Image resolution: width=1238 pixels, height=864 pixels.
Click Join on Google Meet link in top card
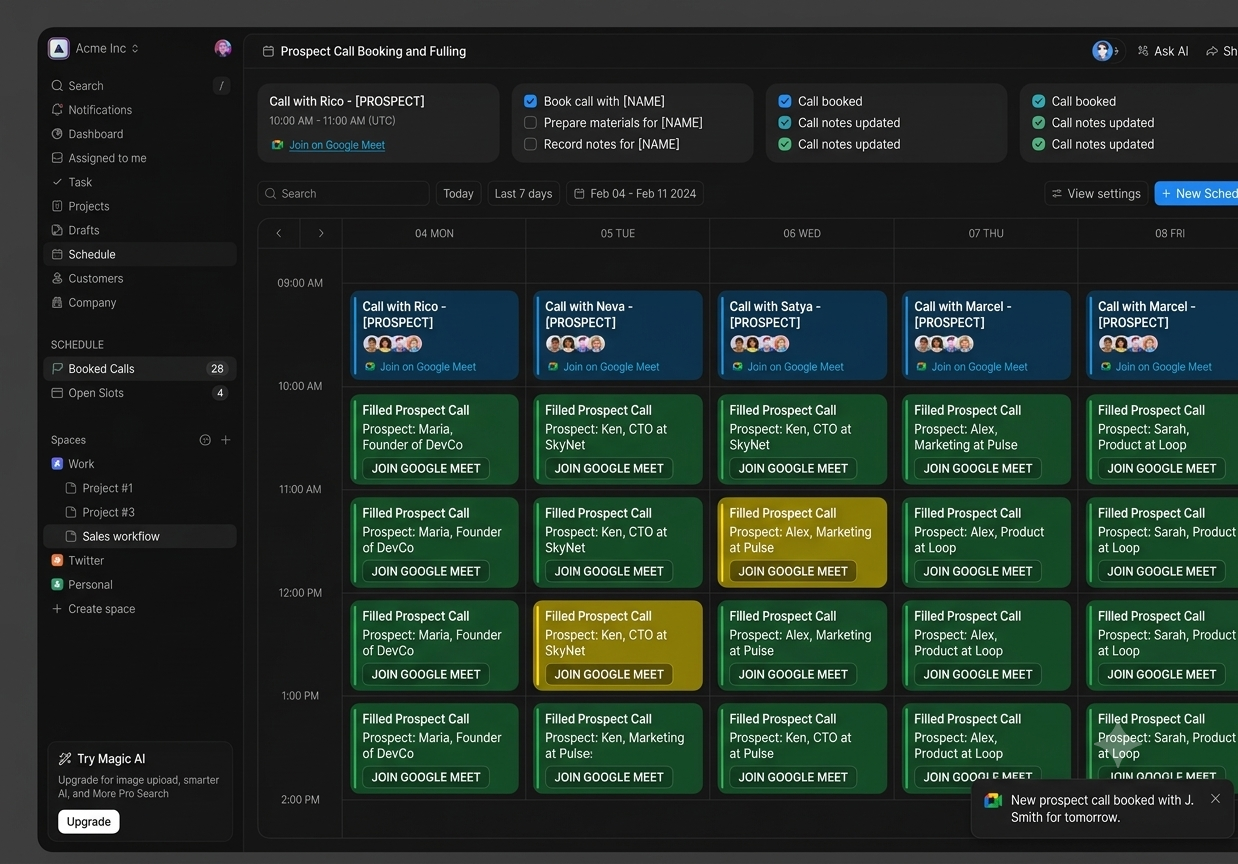pyautogui.click(x=337, y=145)
